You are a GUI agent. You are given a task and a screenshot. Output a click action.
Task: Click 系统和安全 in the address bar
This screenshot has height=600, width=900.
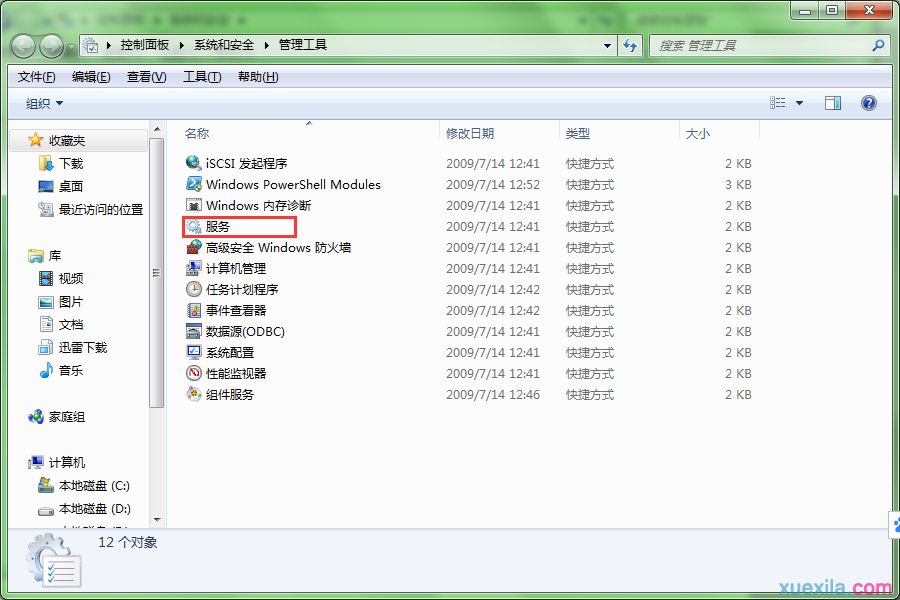pos(224,45)
